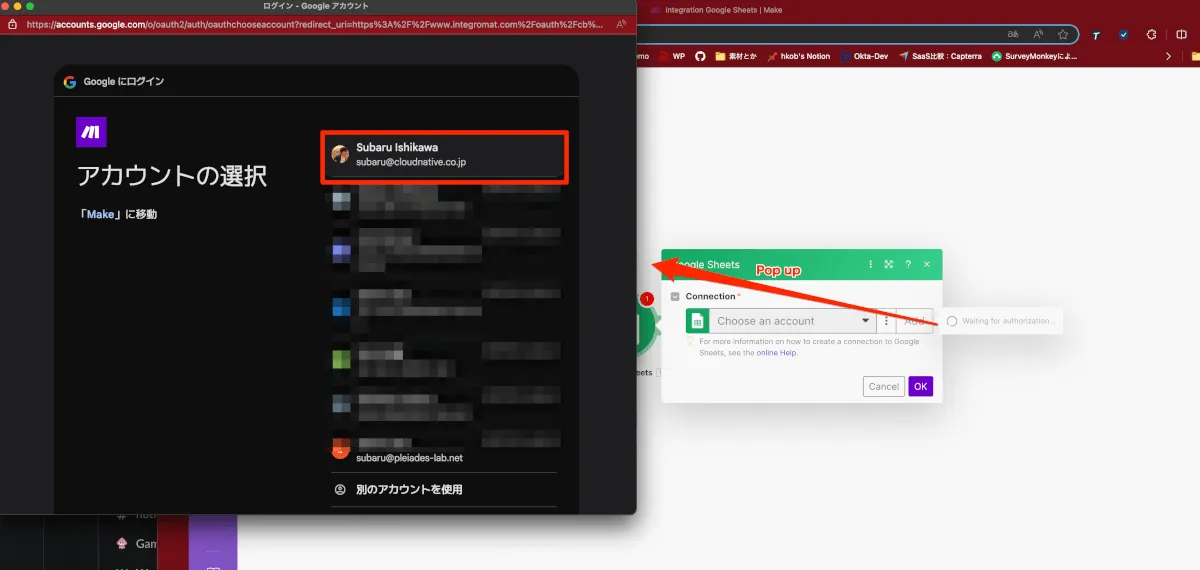Close the Google Sheets module dialog
Image resolution: width=1200 pixels, height=570 pixels.
[927, 264]
